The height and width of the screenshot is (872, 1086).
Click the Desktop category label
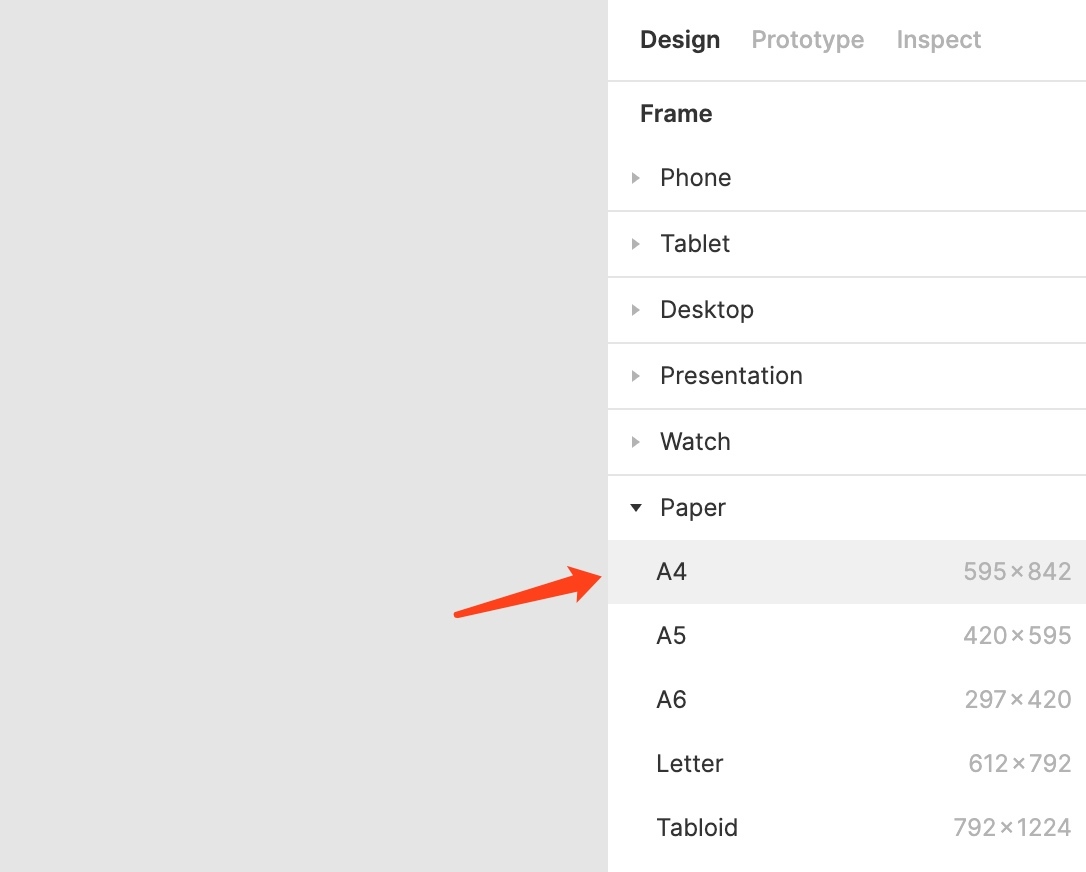coord(706,310)
